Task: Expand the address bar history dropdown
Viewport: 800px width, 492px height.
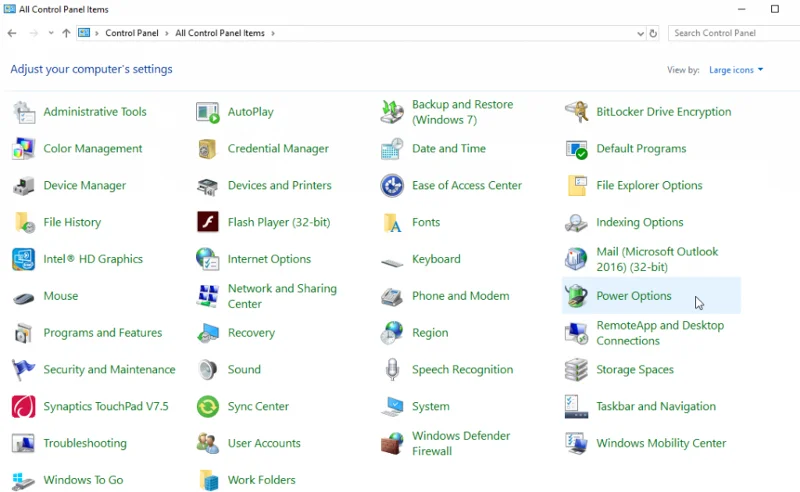Action: pos(640,34)
